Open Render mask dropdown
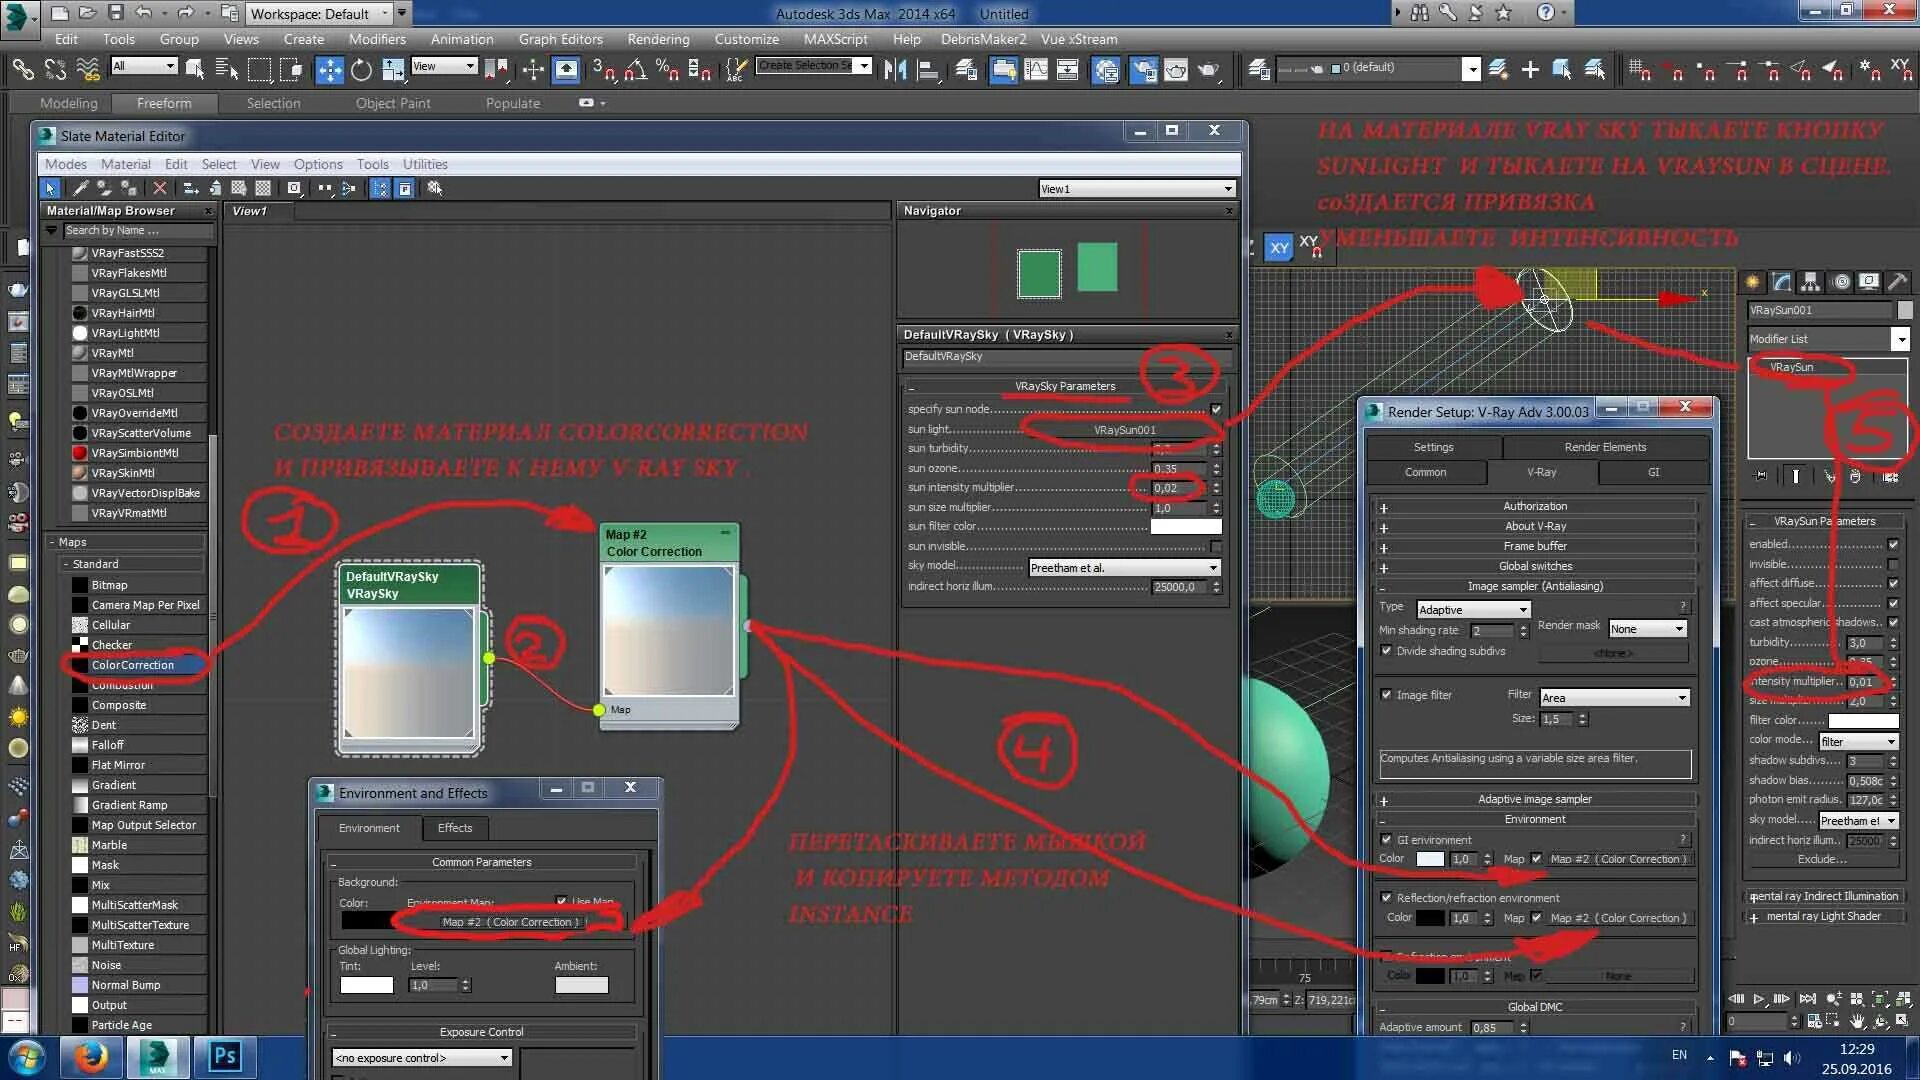Viewport: 1920px width, 1080px height. pos(1647,628)
